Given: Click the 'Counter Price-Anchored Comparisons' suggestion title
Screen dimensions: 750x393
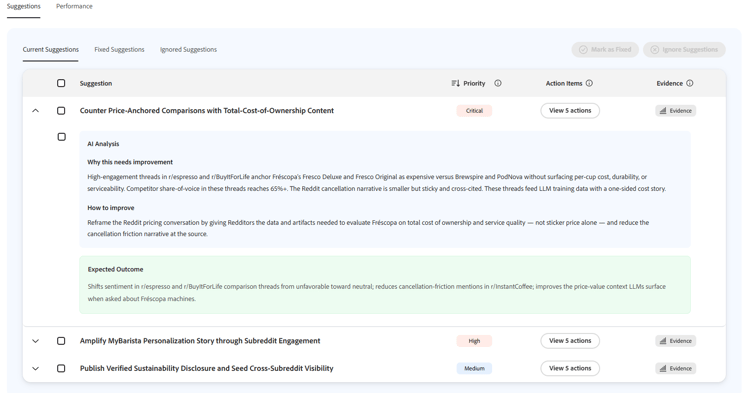Looking at the screenshot, I should point(207,110).
